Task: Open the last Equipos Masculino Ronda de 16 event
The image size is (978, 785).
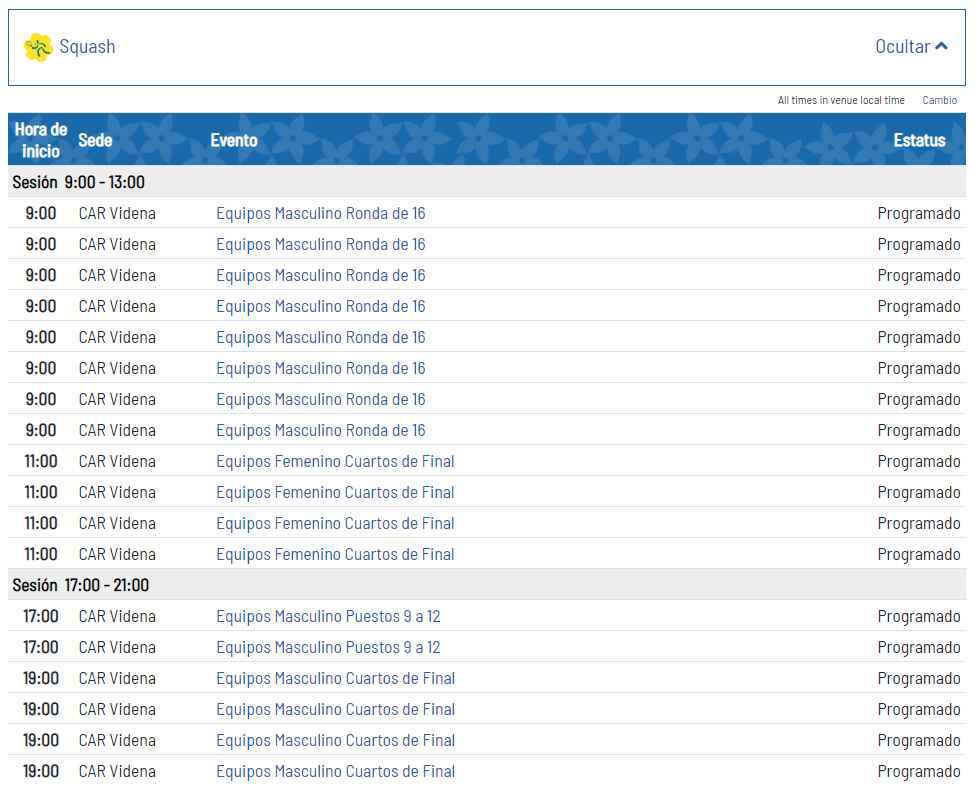Action: click(320, 430)
